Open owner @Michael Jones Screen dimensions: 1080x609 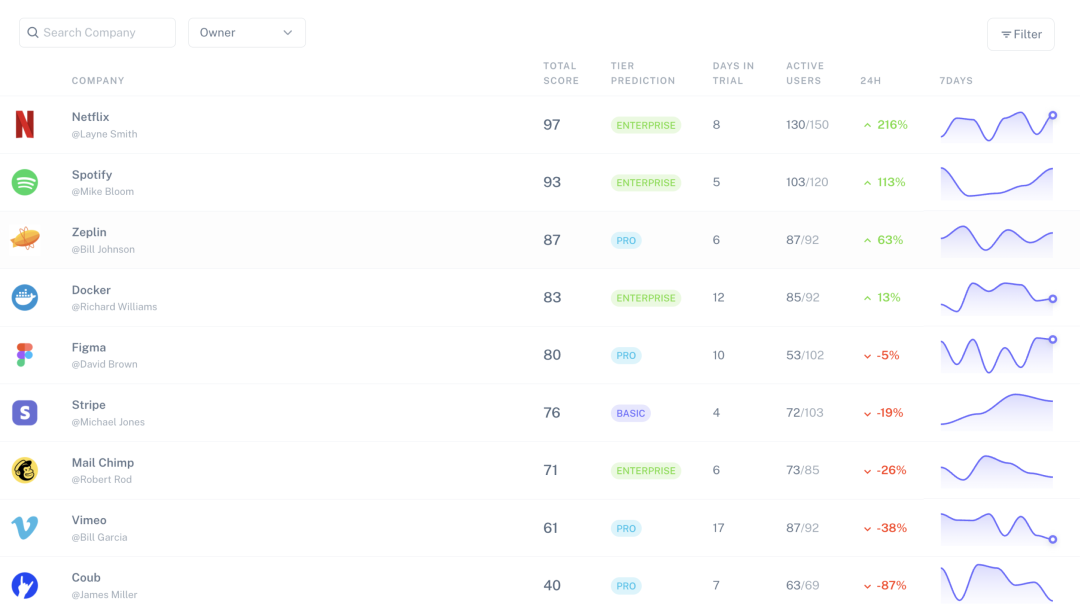pos(108,422)
